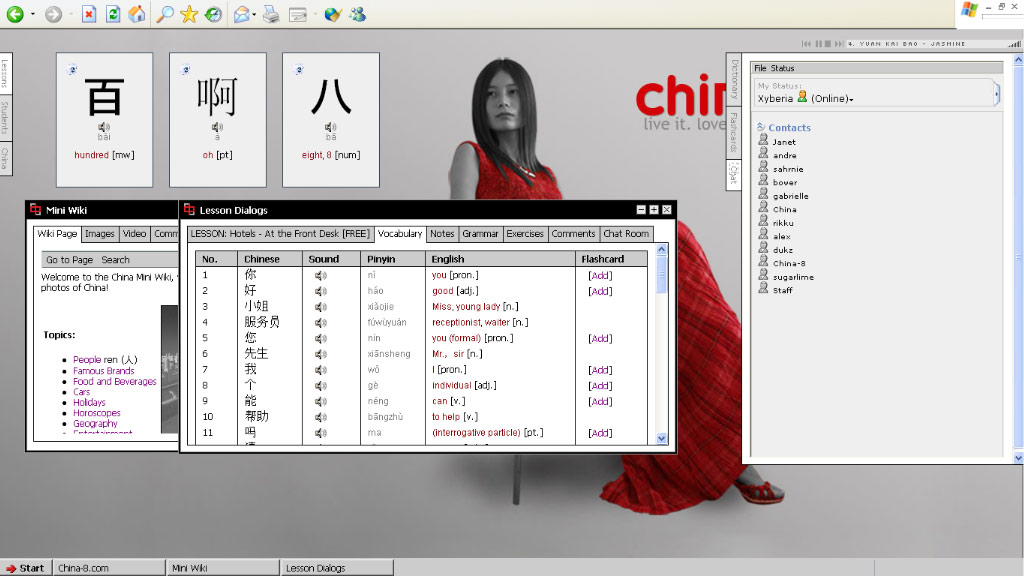Viewport: 1024px width, 576px height.
Task: Collapse the Contacts list
Action: [761, 127]
